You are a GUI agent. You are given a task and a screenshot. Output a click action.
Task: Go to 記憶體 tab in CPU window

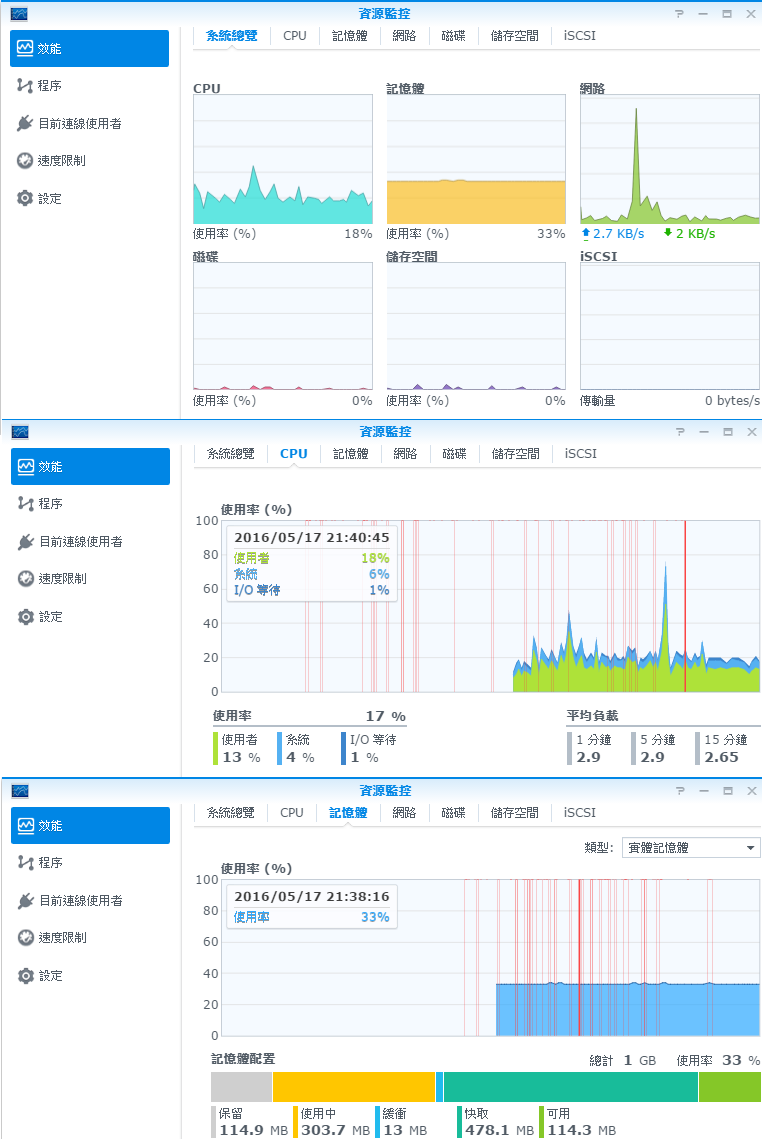[x=351, y=454]
